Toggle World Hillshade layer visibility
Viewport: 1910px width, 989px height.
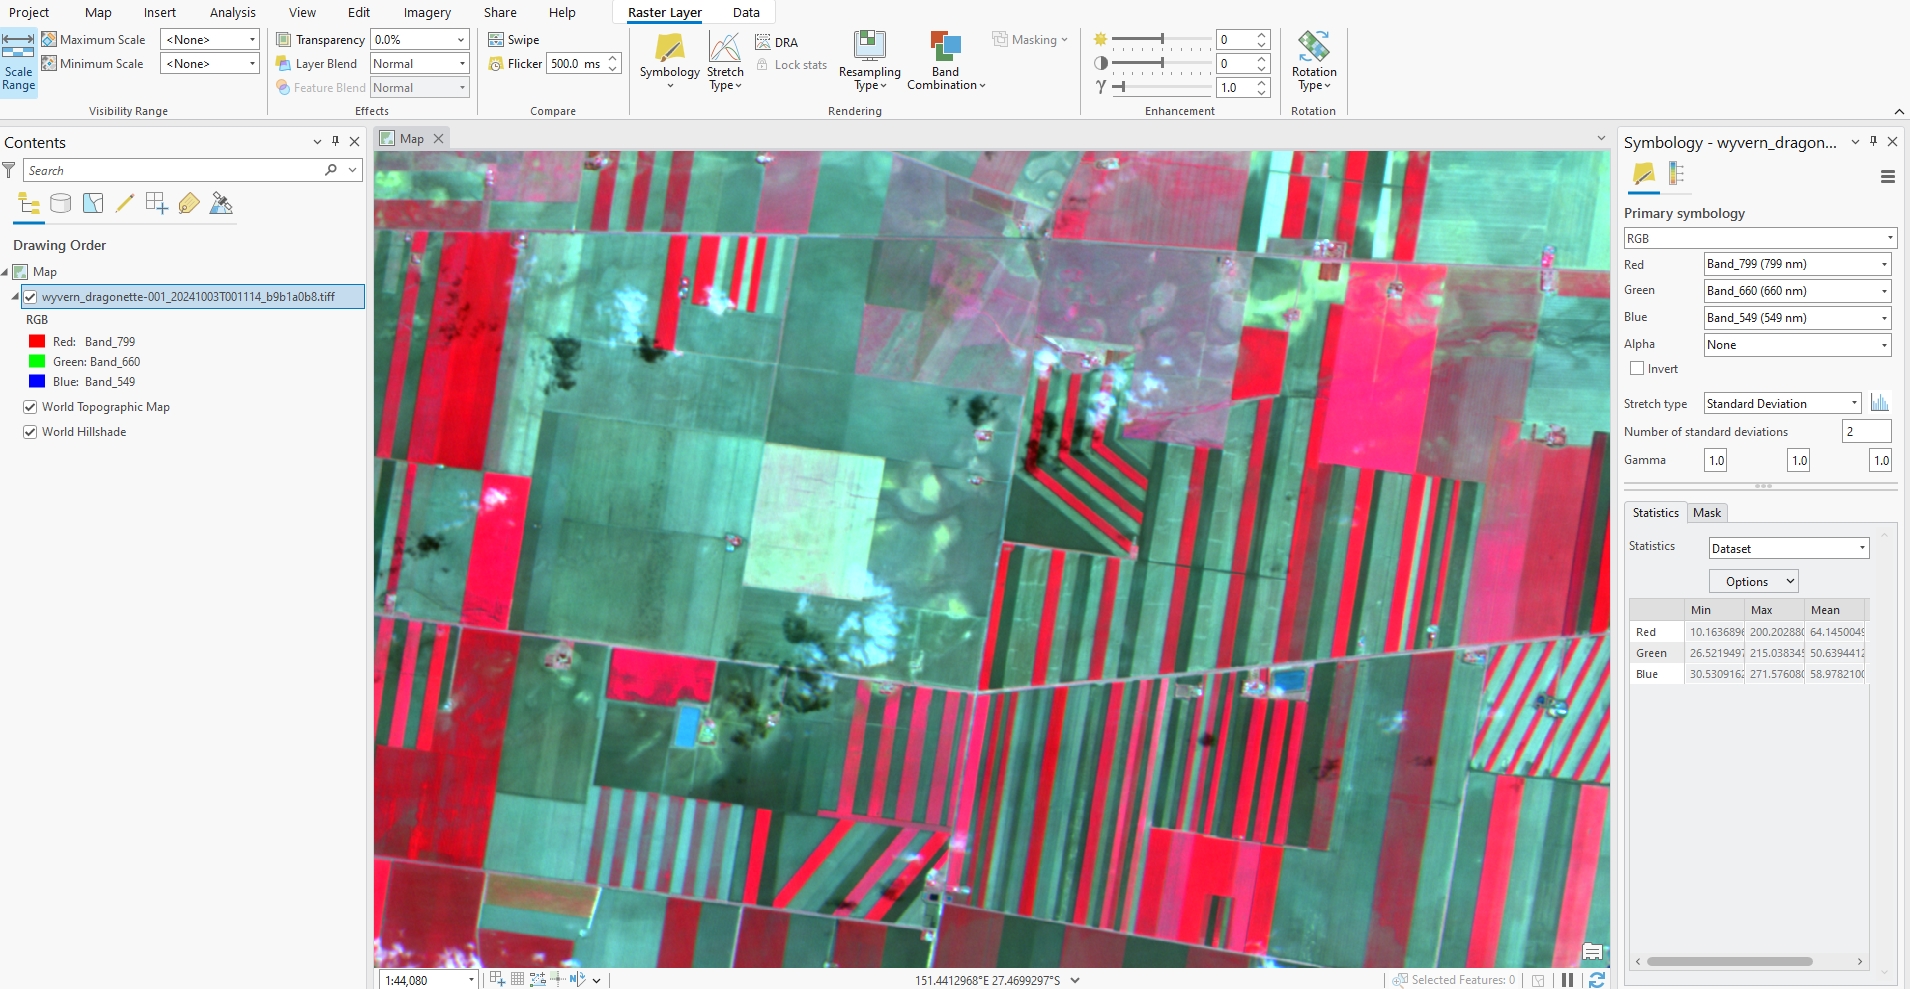tap(30, 432)
